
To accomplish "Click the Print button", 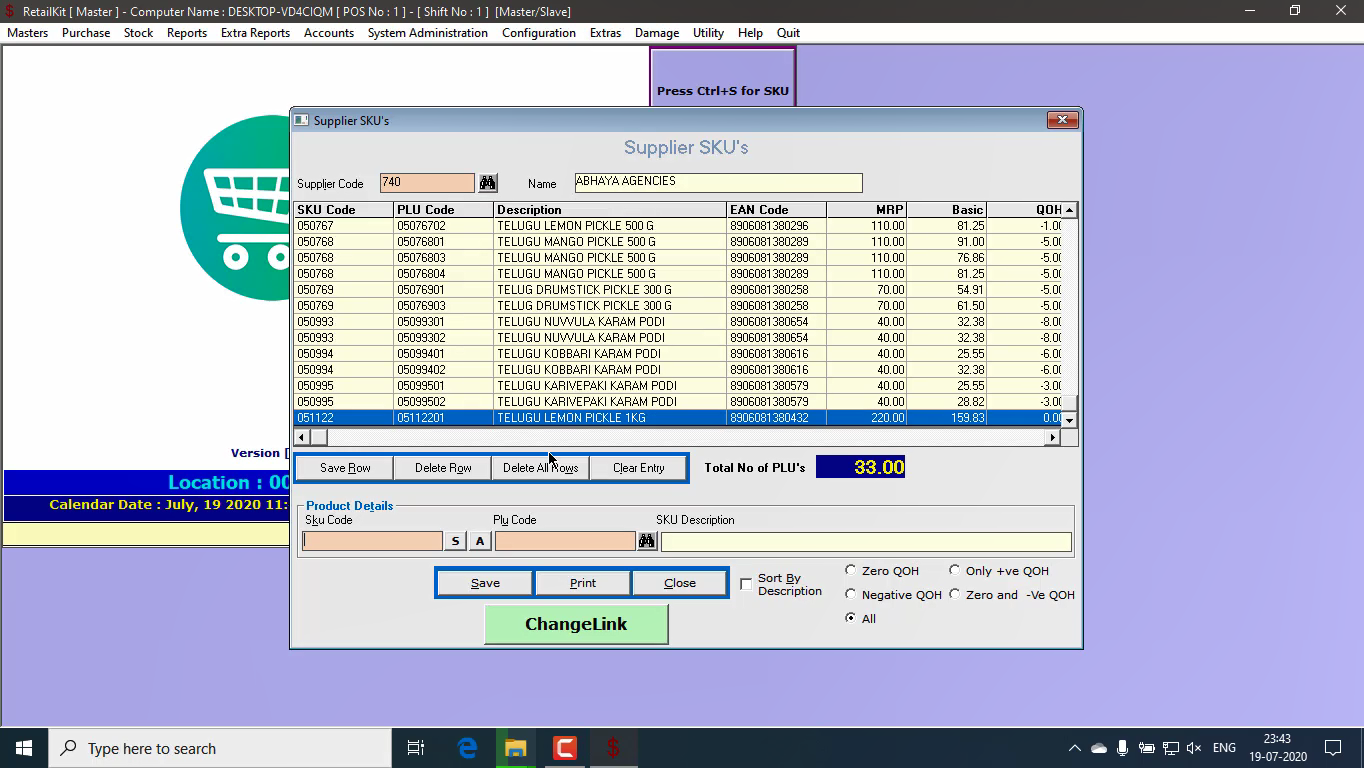I will tap(583, 583).
